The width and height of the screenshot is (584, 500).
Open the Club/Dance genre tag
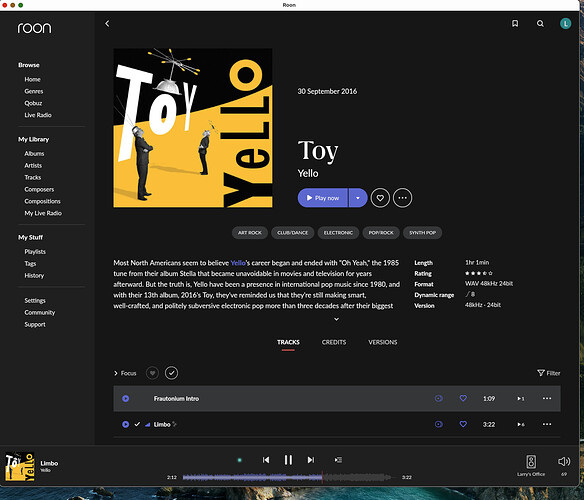pyautogui.click(x=292, y=232)
